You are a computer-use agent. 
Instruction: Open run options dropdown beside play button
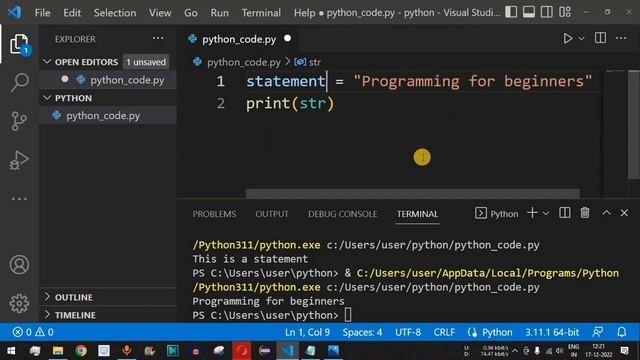coord(581,38)
